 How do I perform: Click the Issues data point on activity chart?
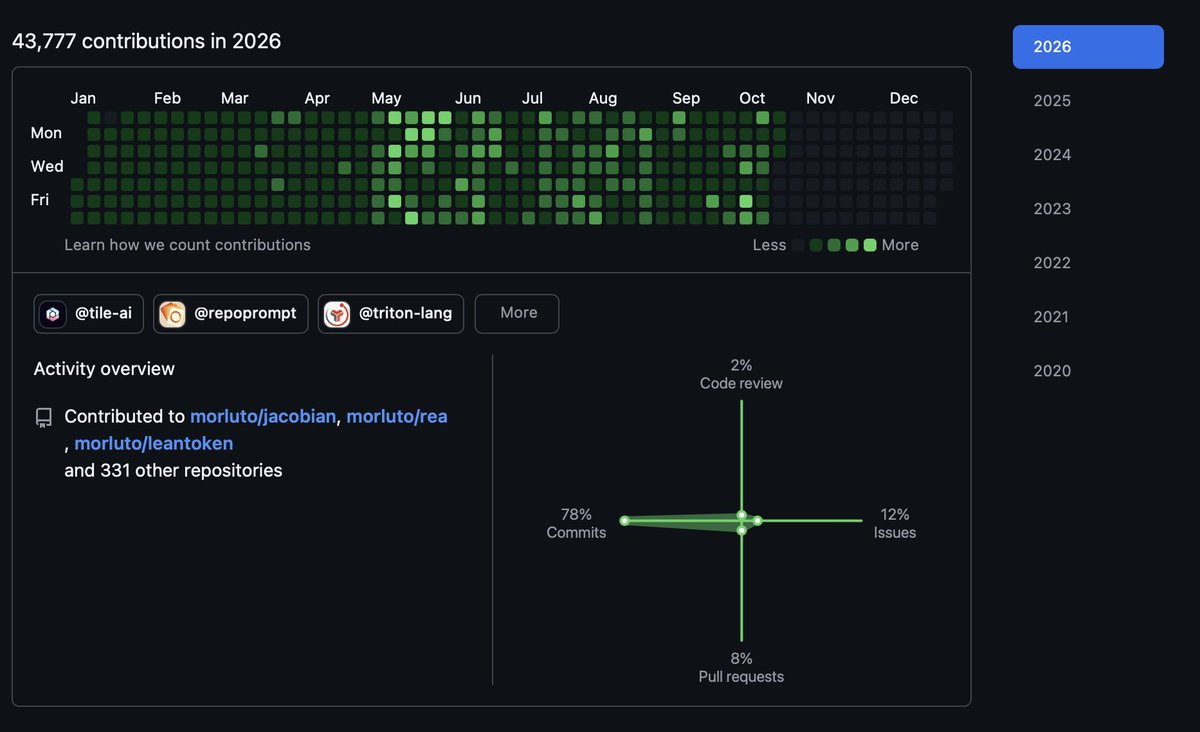758,521
